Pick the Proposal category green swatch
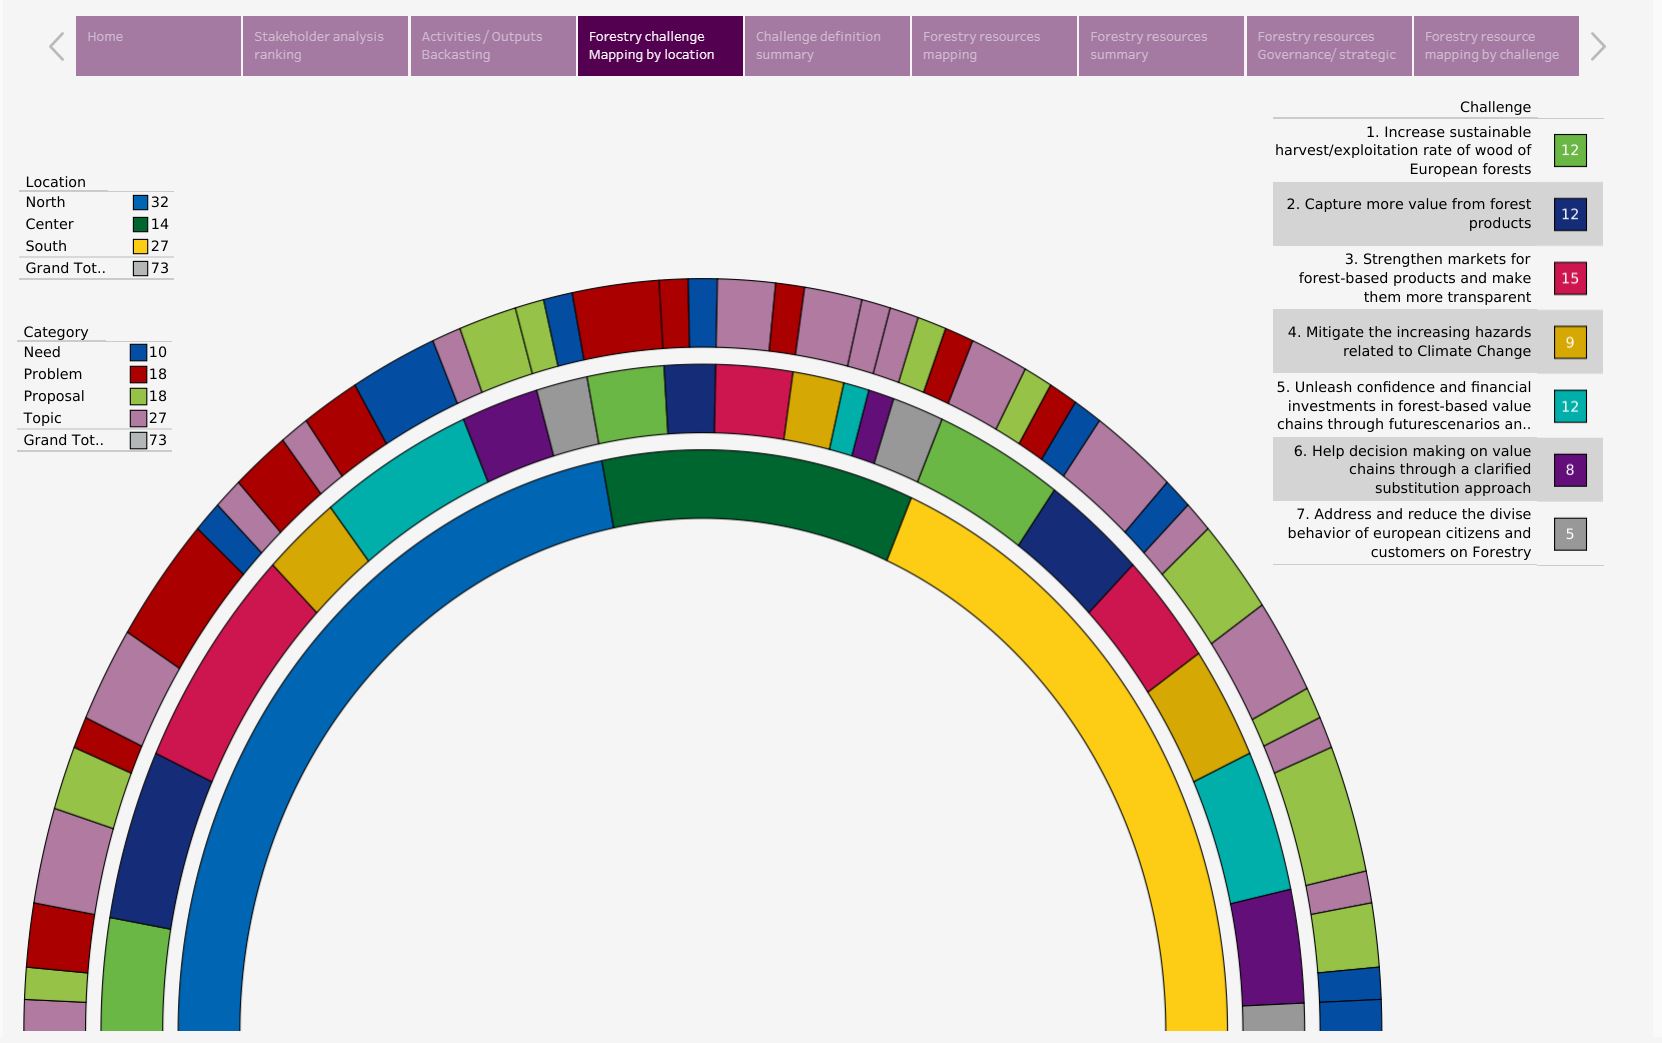This screenshot has height=1043, width=1662. tap(138, 396)
